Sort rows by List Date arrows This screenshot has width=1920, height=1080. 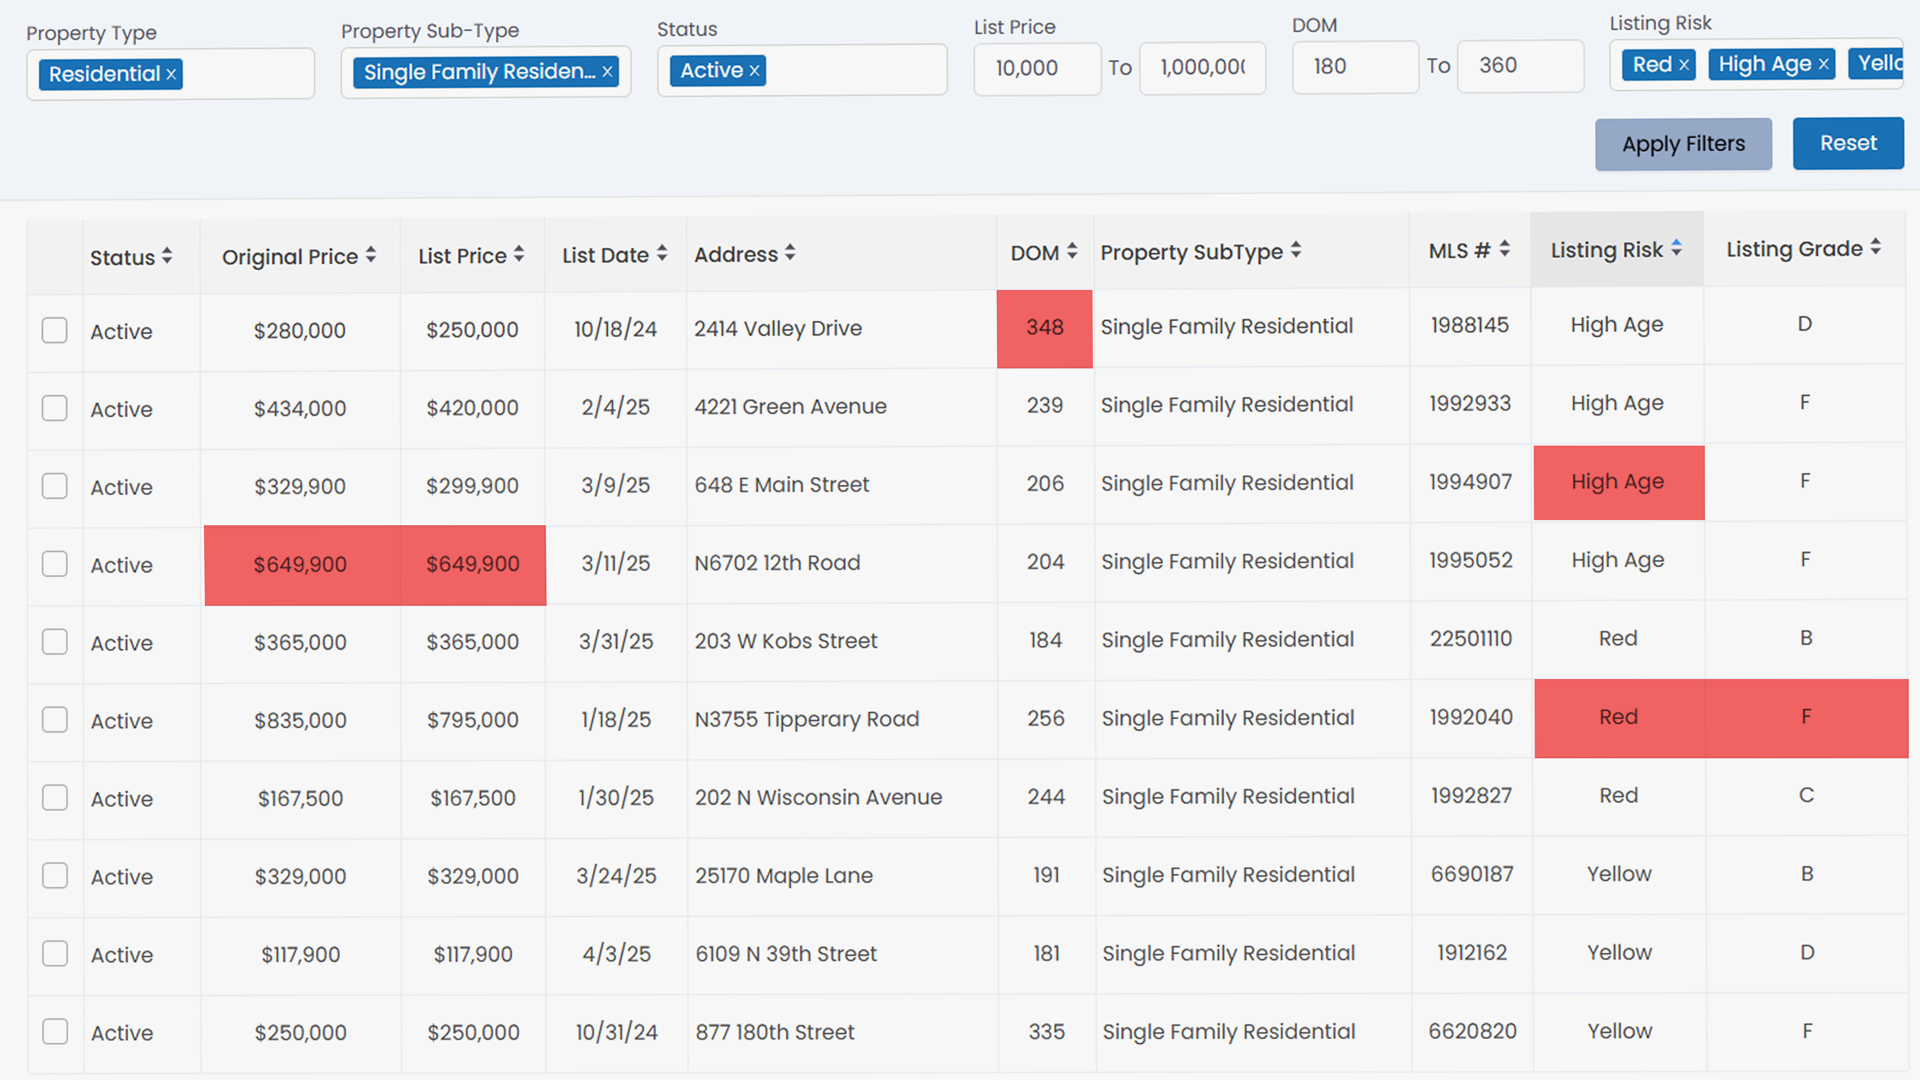[662, 254]
